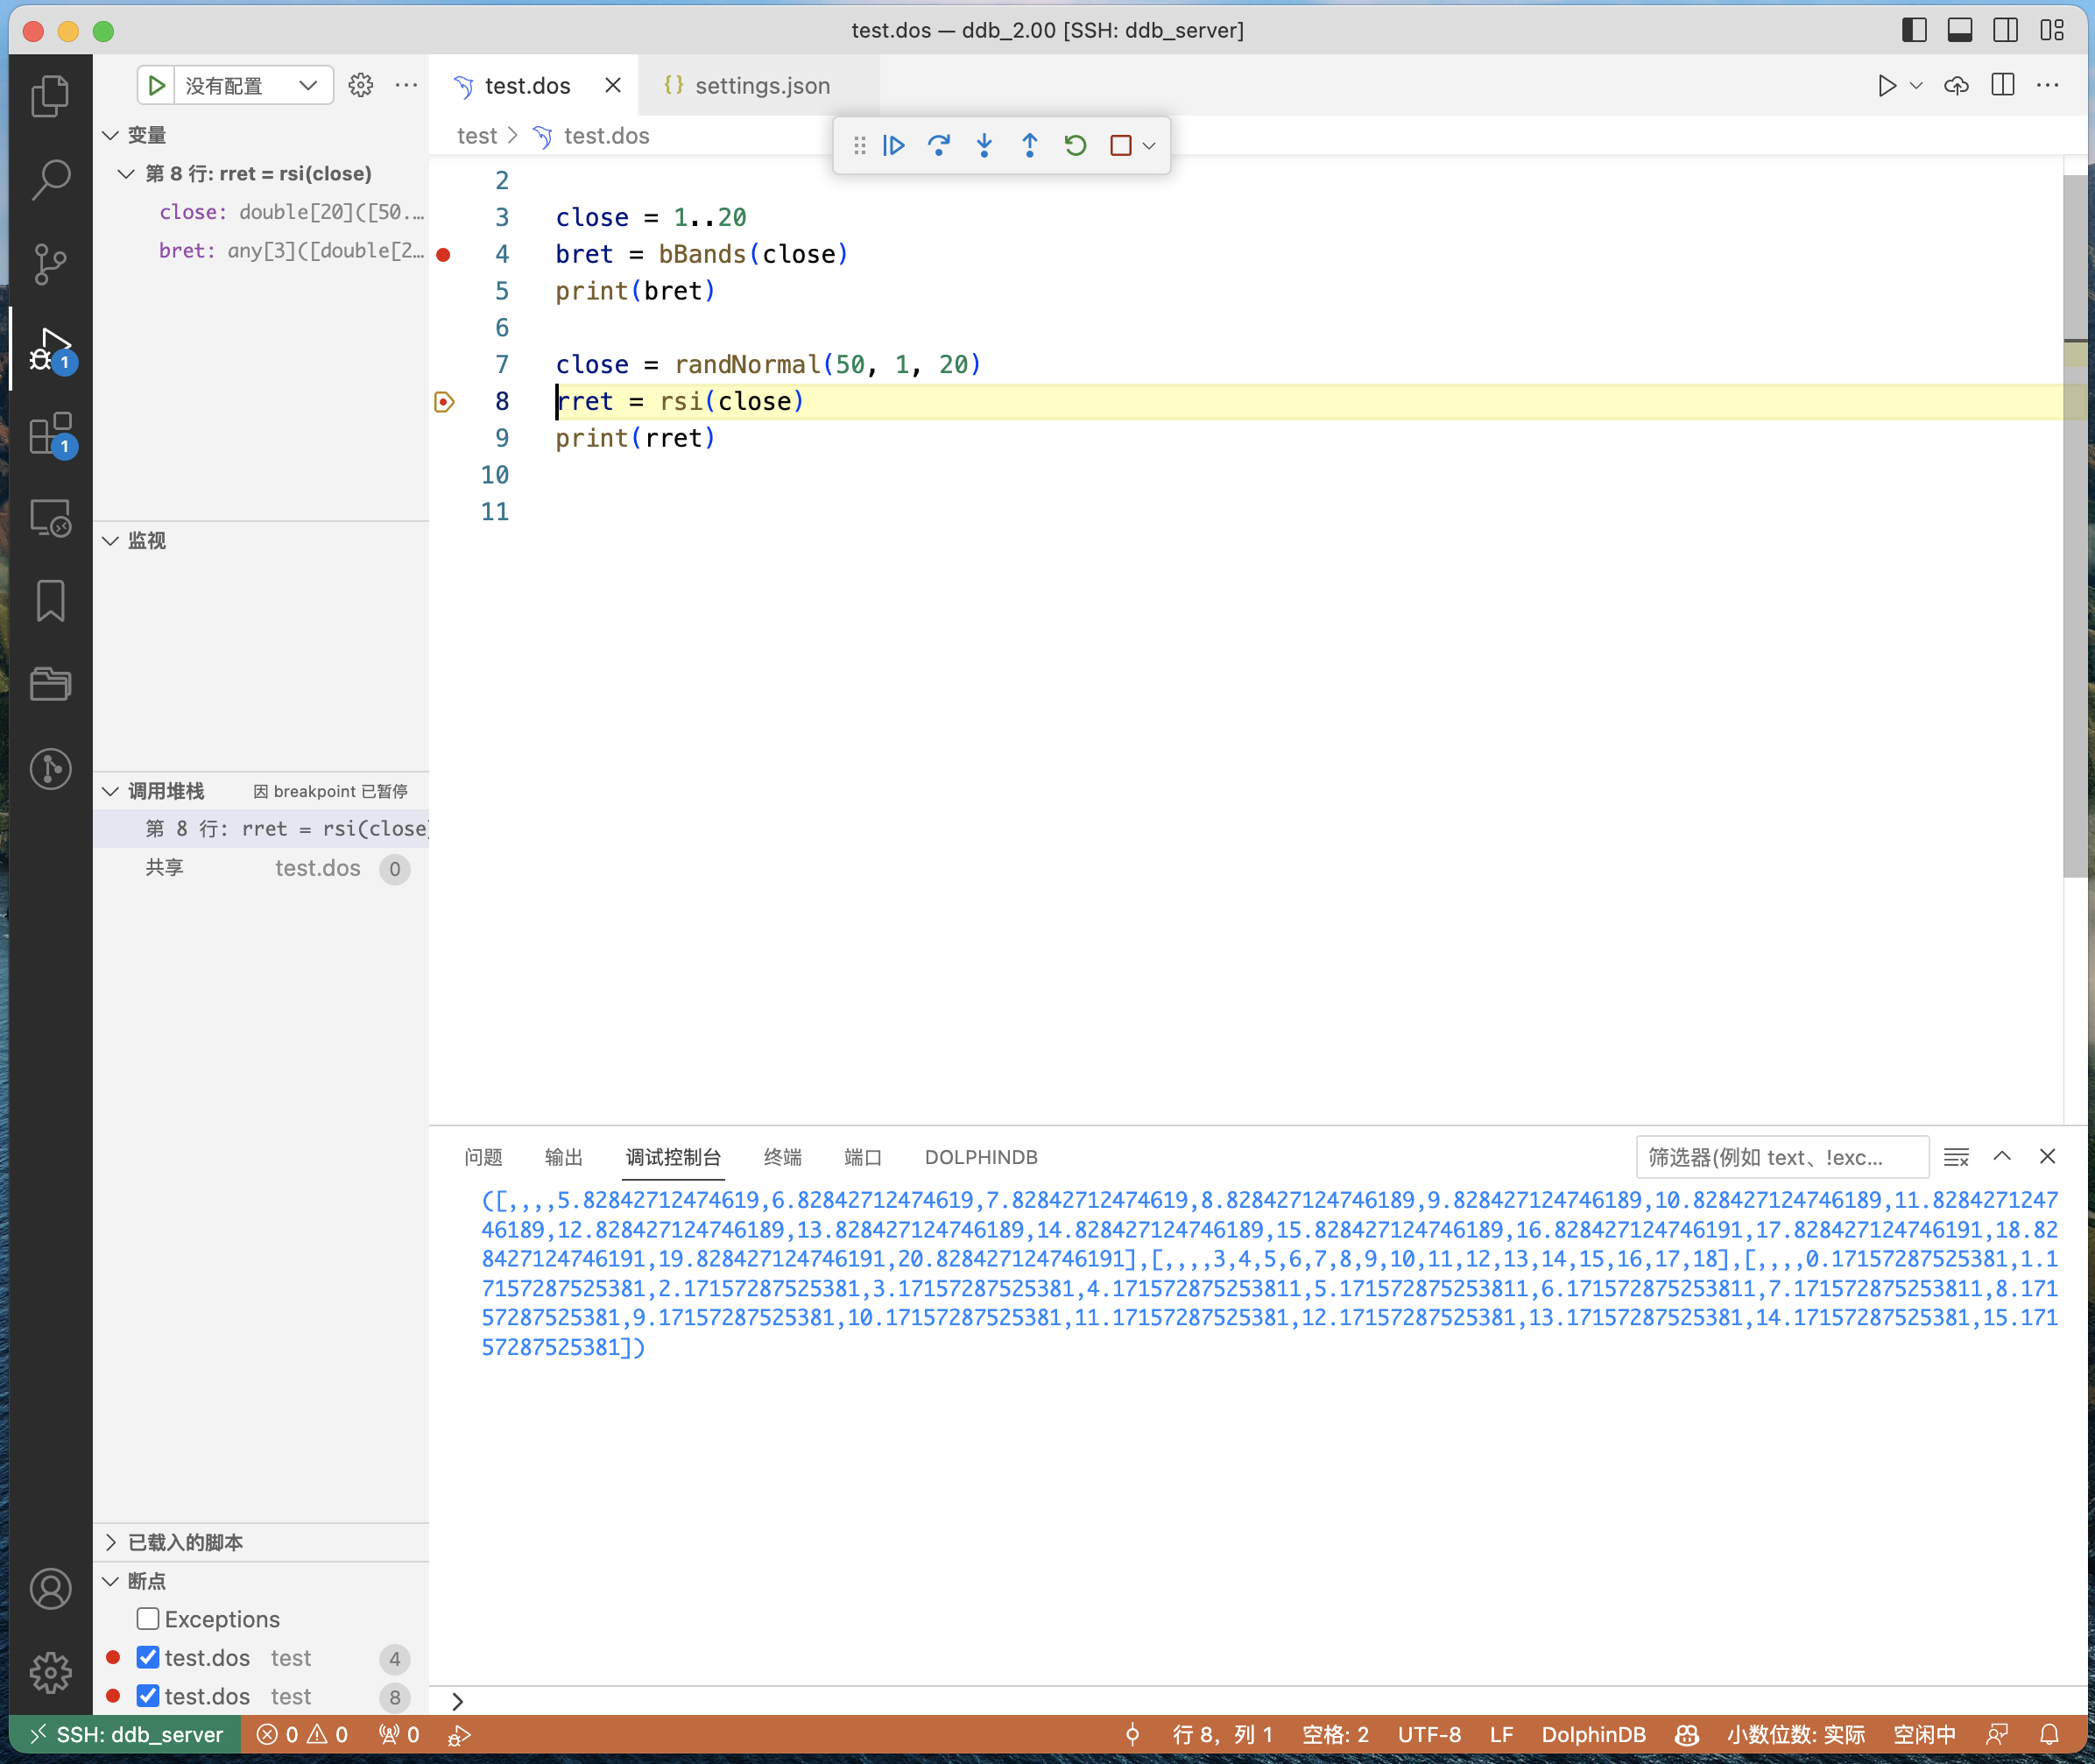Click the debug Continue button
Viewport: 2095px width, 1764px height.
(894, 146)
